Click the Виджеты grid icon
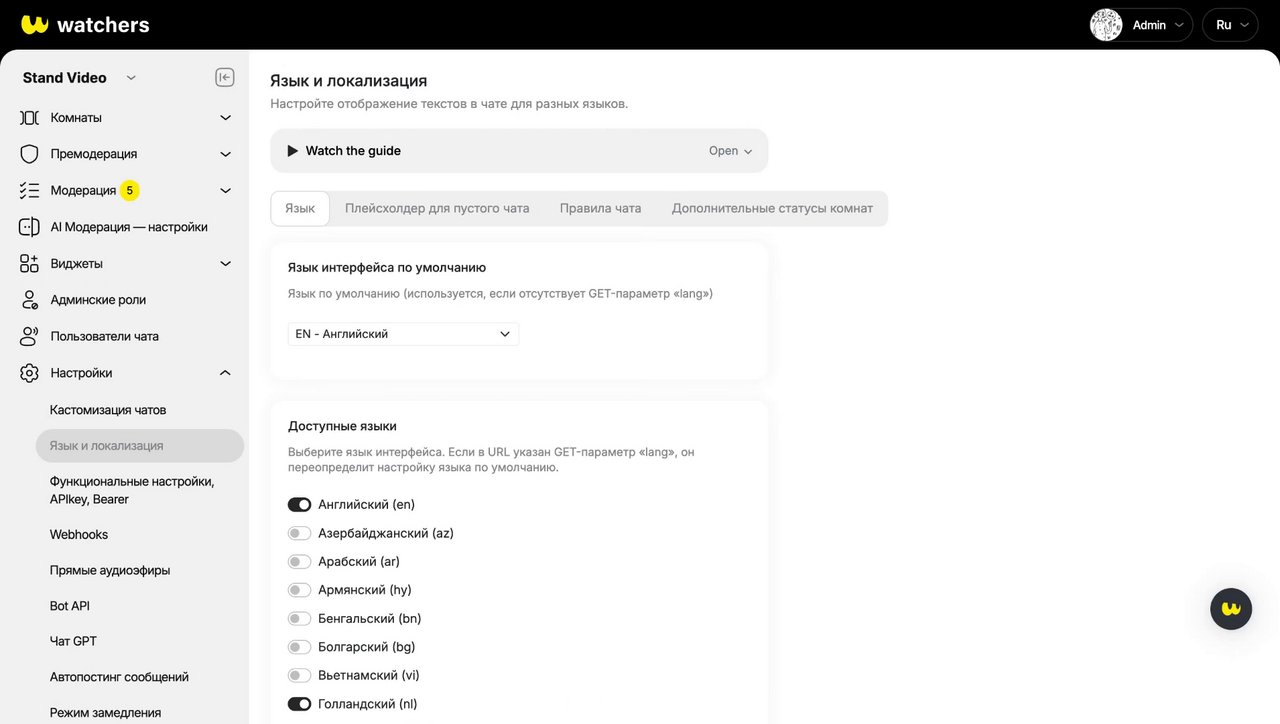 [x=29, y=264]
